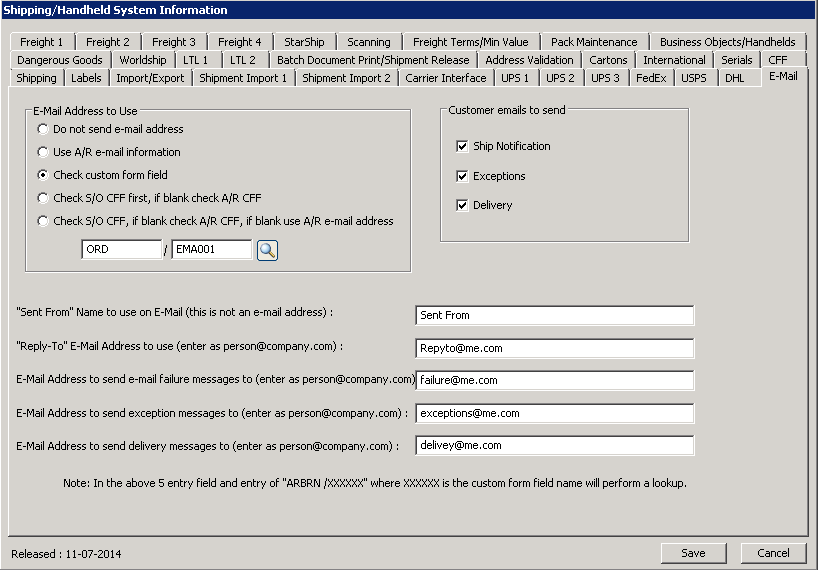Open the Freight Terms/Min Value tab
This screenshot has width=818, height=570.
tap(472, 42)
